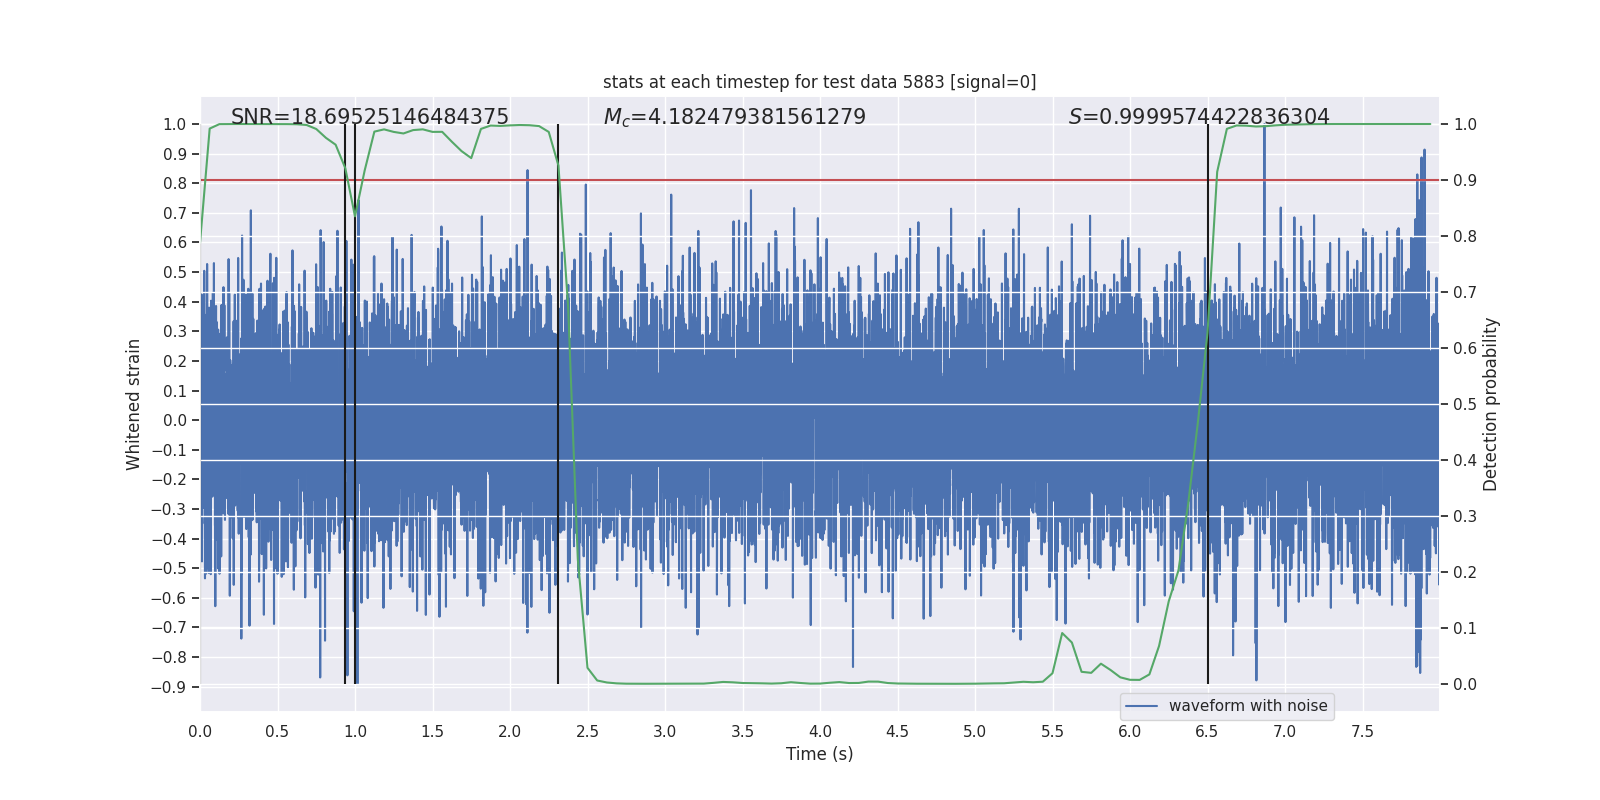Click the vertical black marker near 2.3 seconds
This screenshot has height=800, width=1600.
tap(558, 404)
